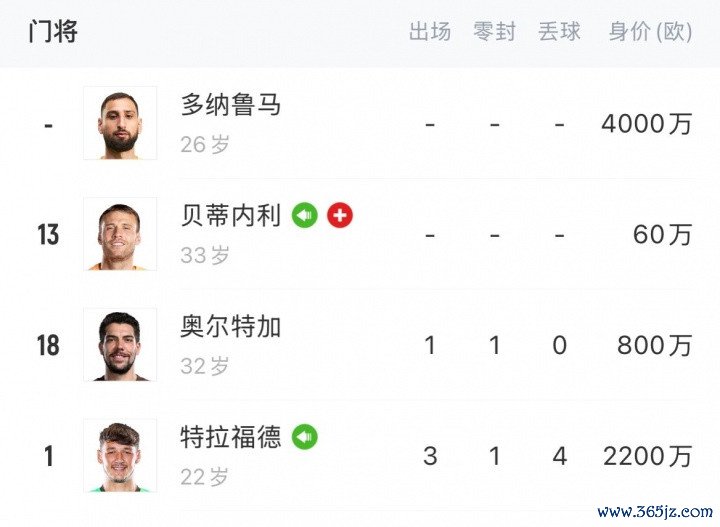Click 2200万 market value
Viewport: 720px width, 527px height.
[647, 456]
